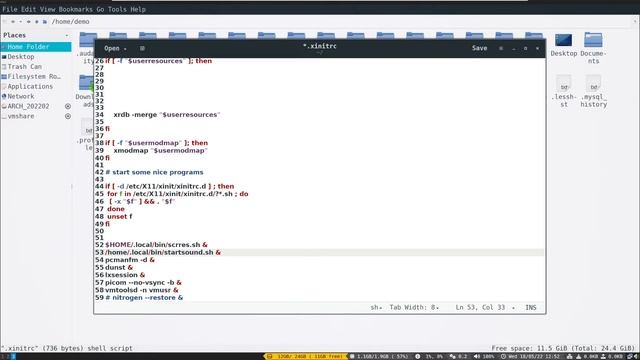The image size is (640, 360).
Task: Click the home folder icon beside the path bar
Action: click(44, 22)
